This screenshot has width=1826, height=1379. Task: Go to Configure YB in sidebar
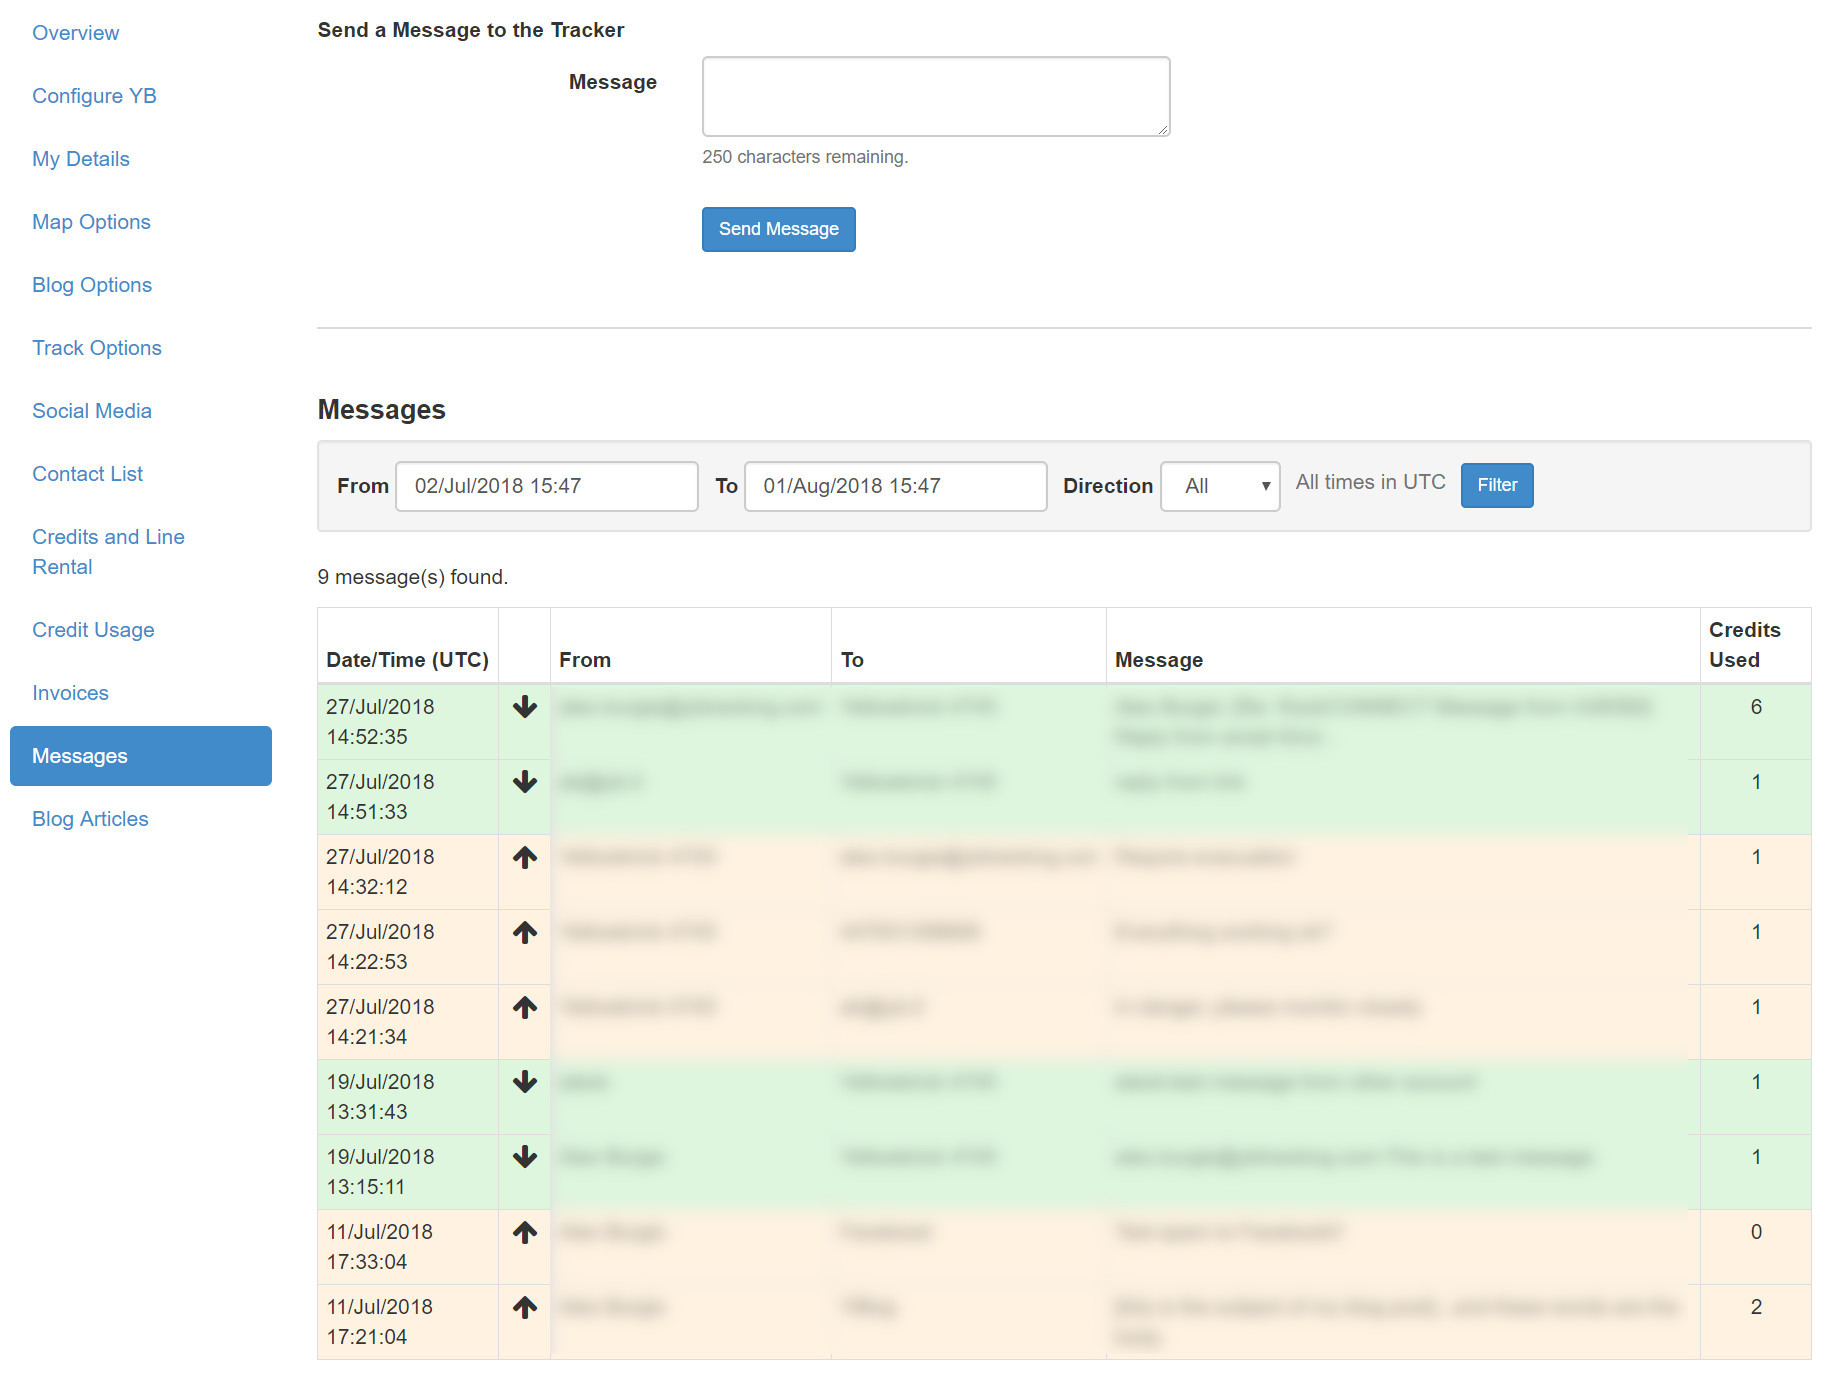(94, 96)
